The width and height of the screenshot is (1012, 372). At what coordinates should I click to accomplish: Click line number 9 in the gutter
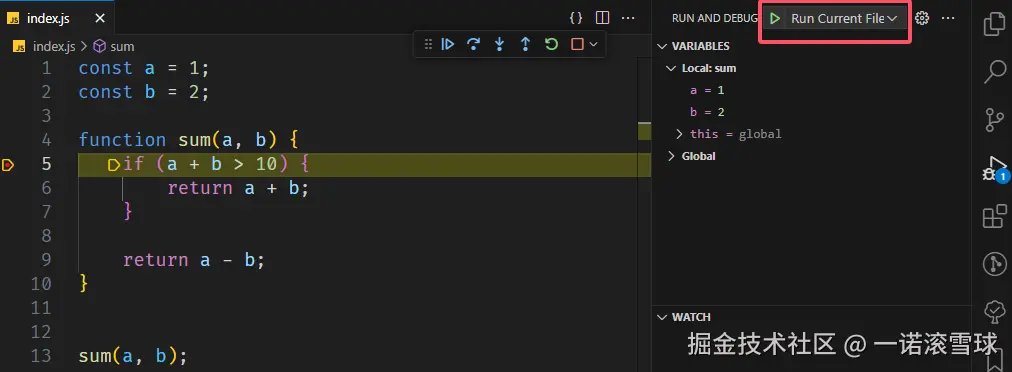coord(46,260)
